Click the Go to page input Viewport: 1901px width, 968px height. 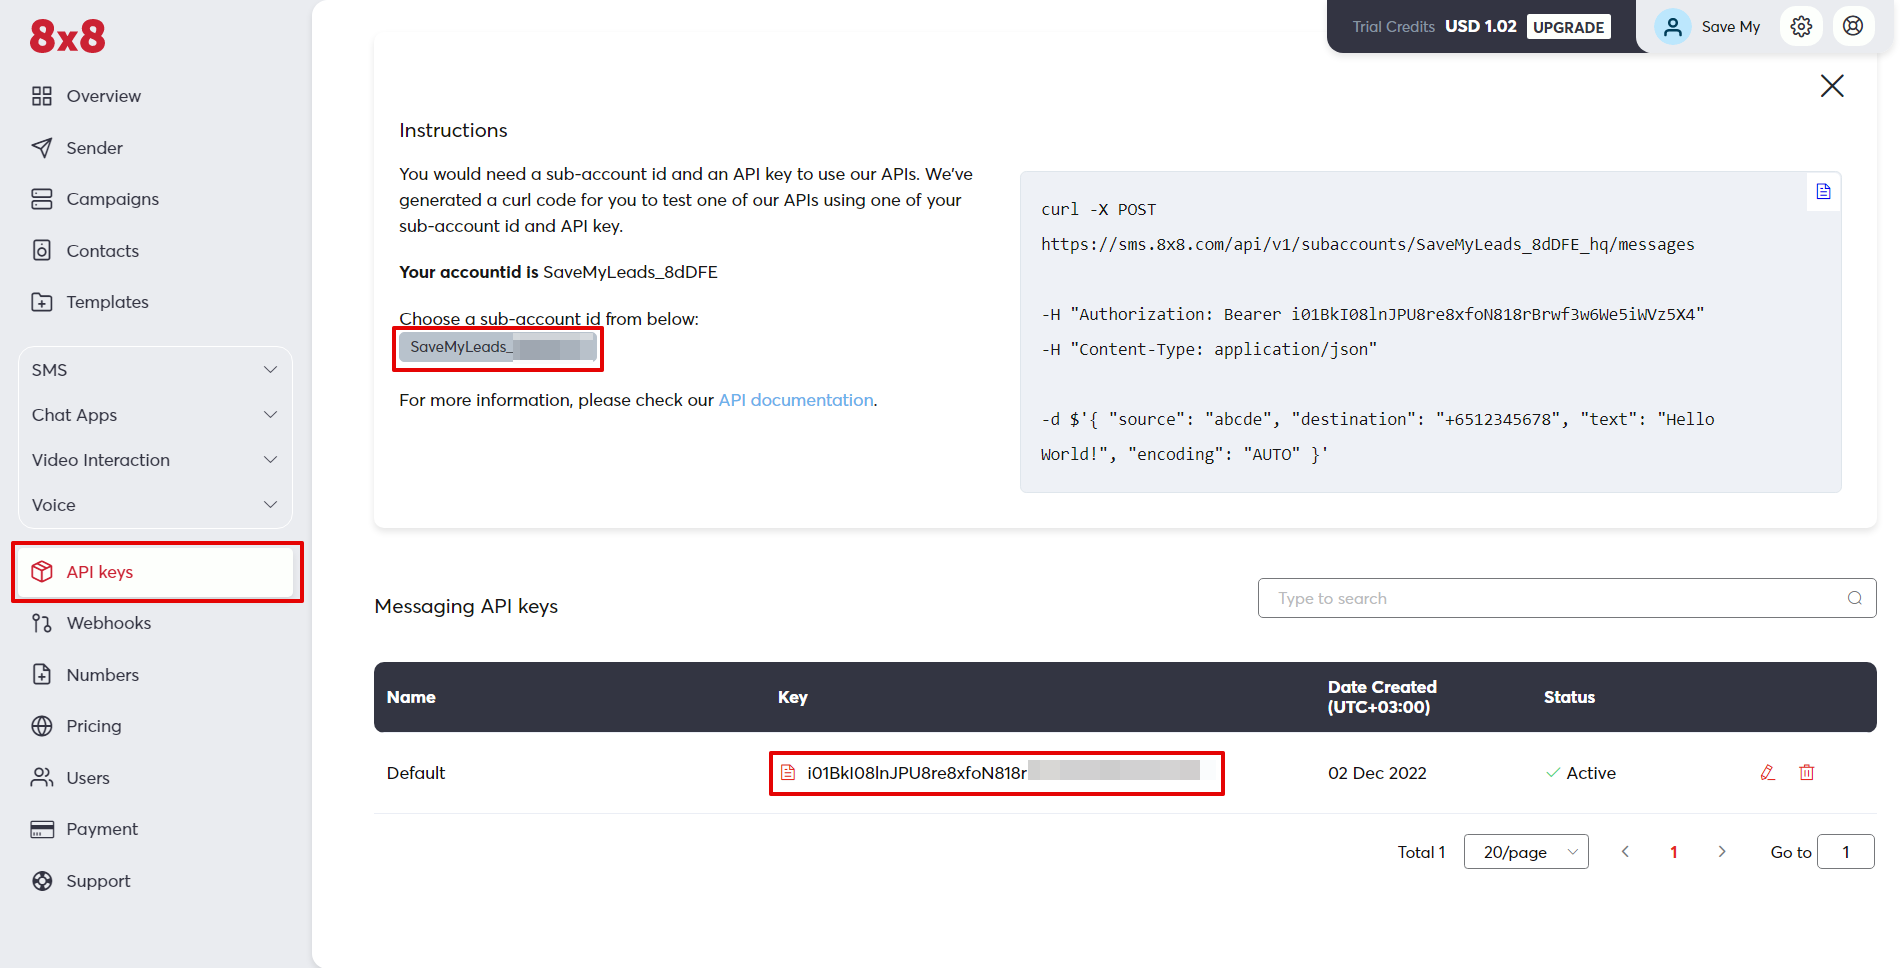coord(1846,852)
